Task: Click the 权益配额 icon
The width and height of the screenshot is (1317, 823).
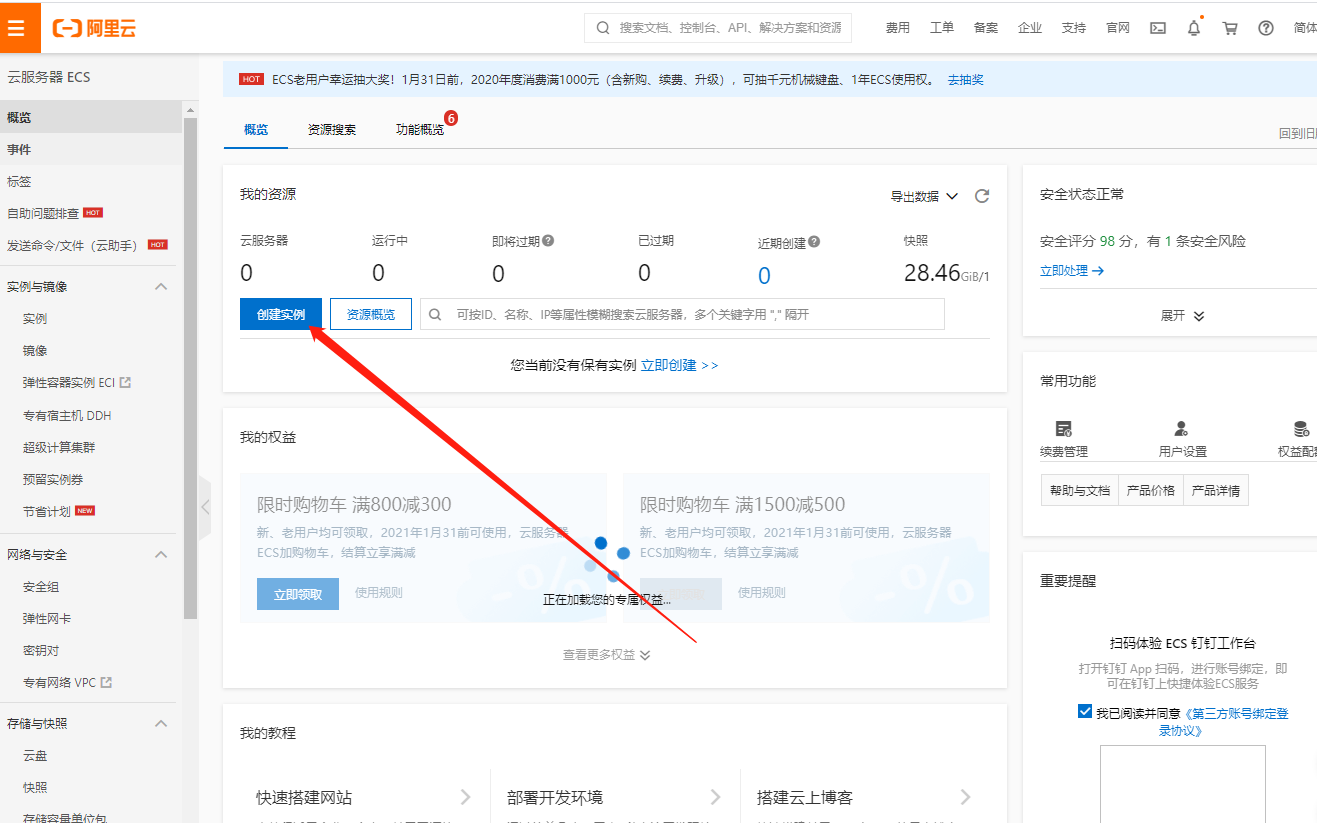Action: pyautogui.click(x=1301, y=429)
